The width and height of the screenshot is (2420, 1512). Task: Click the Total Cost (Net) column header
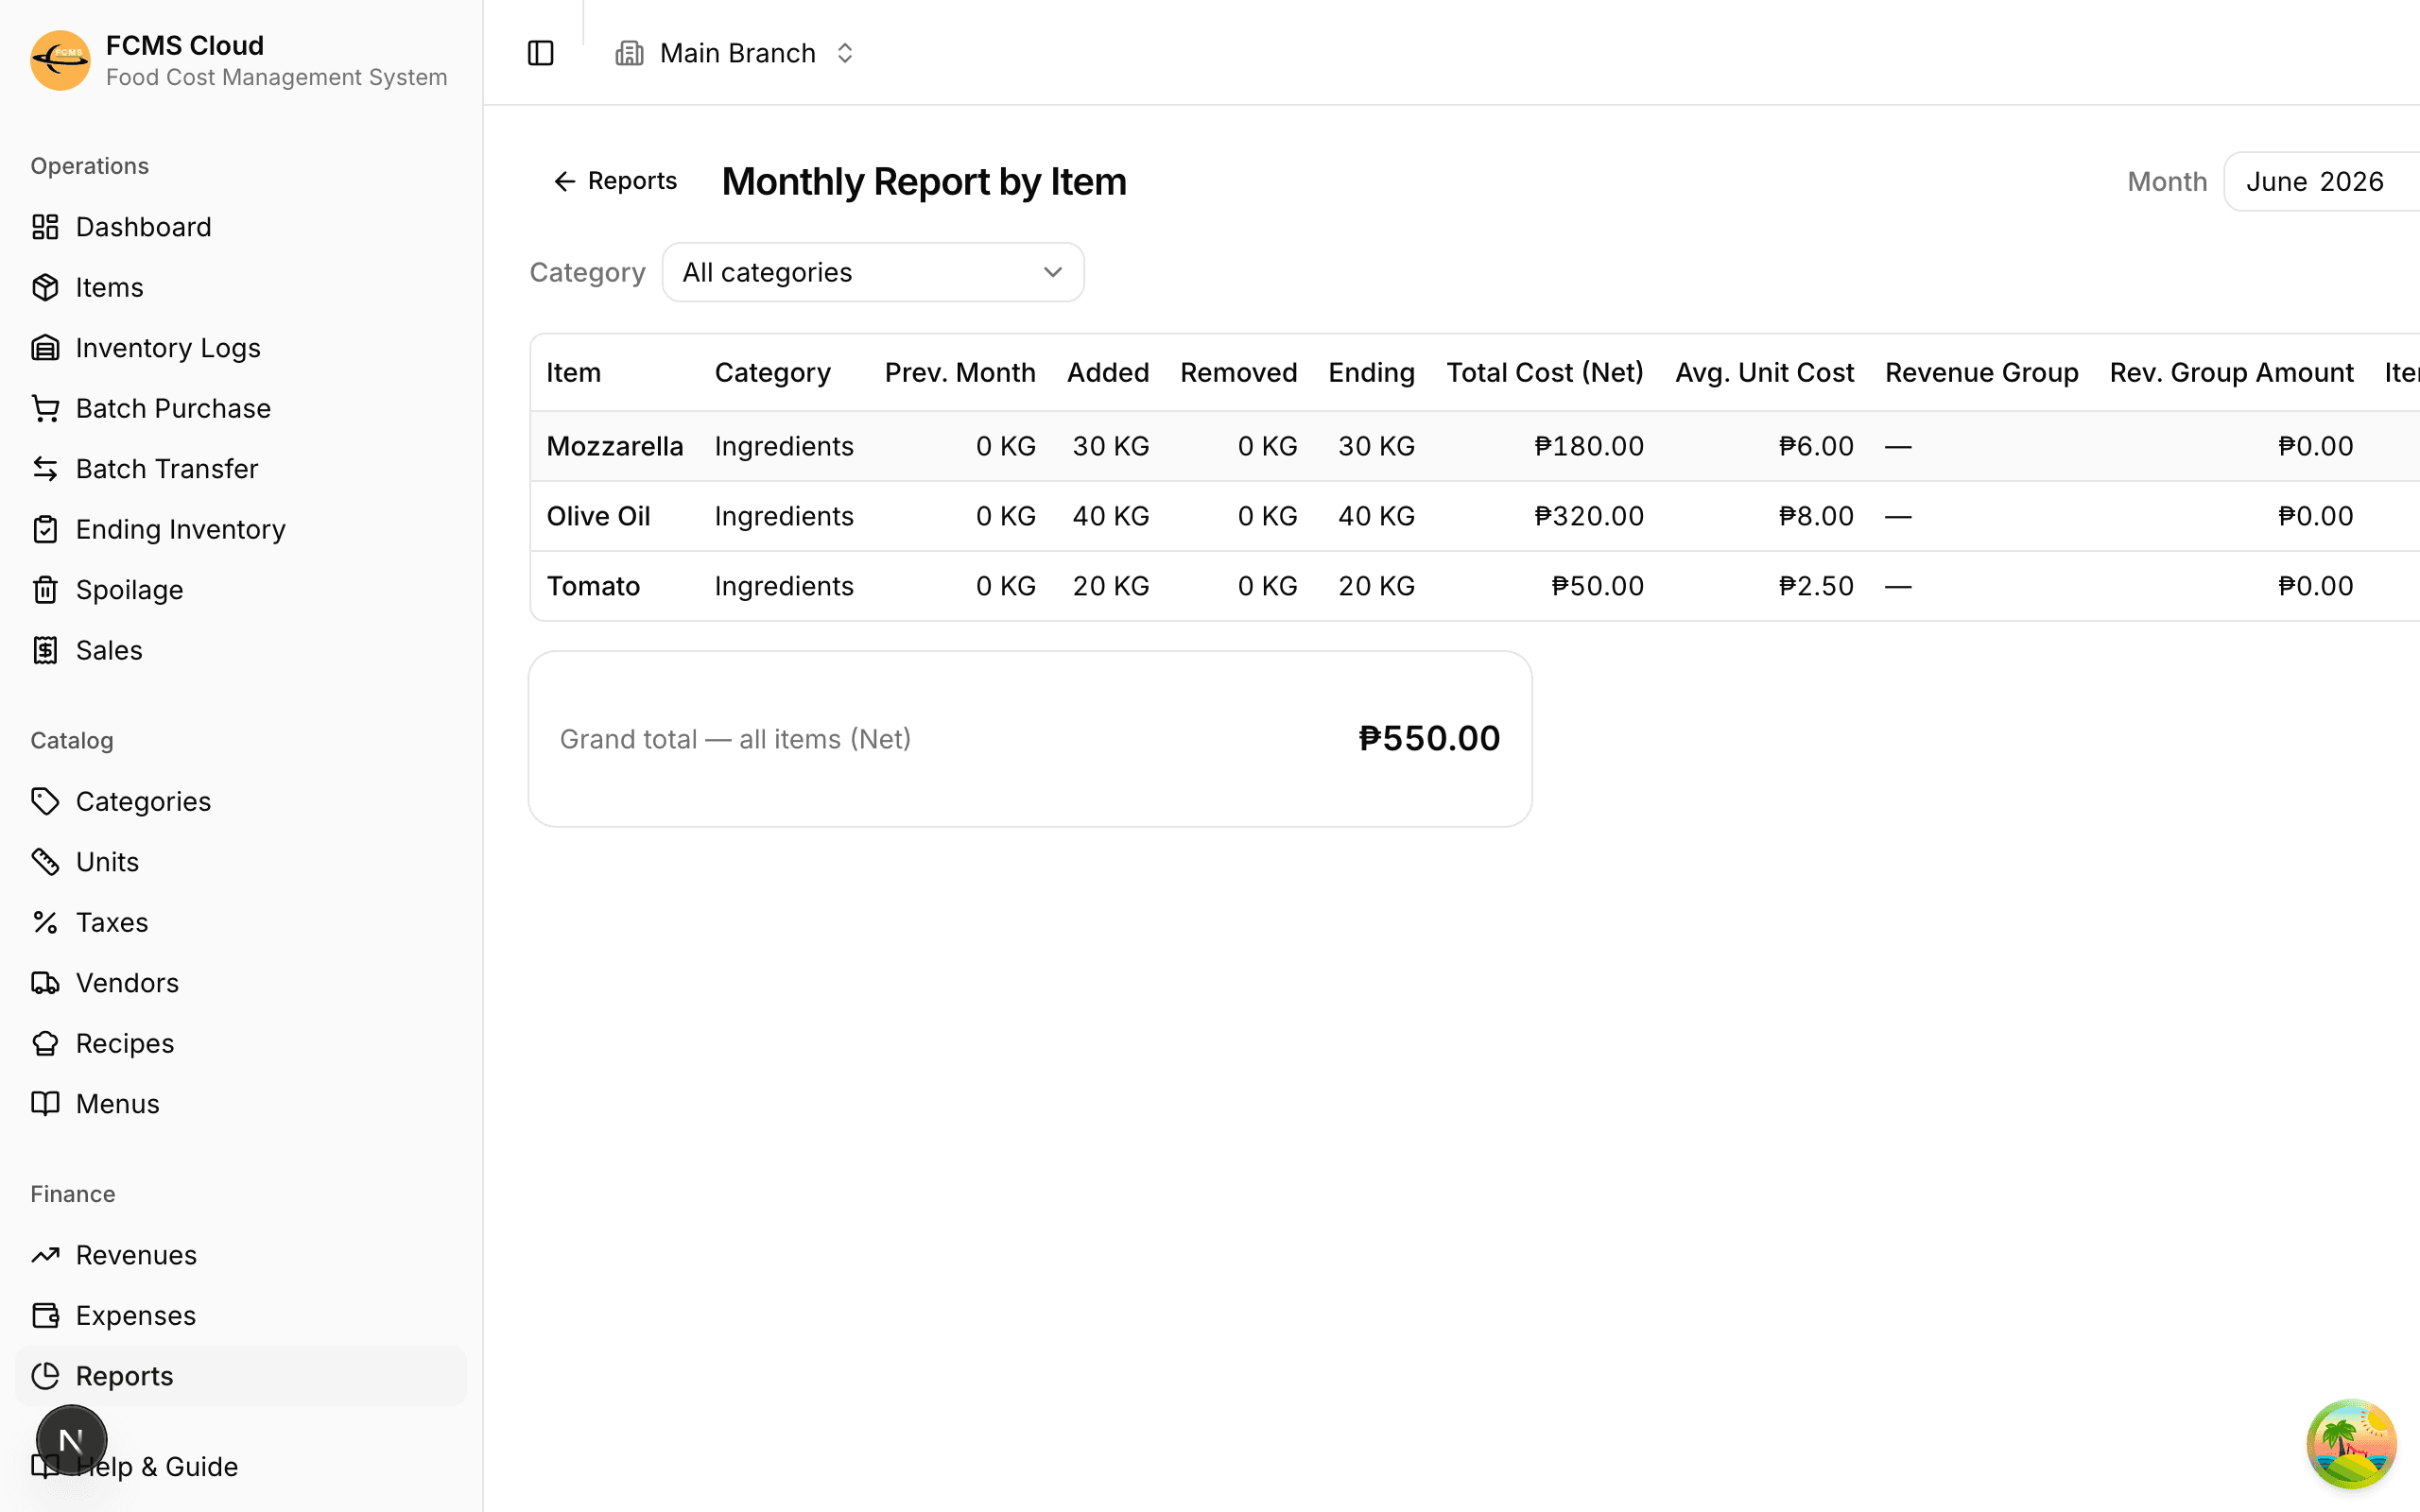[x=1544, y=372]
